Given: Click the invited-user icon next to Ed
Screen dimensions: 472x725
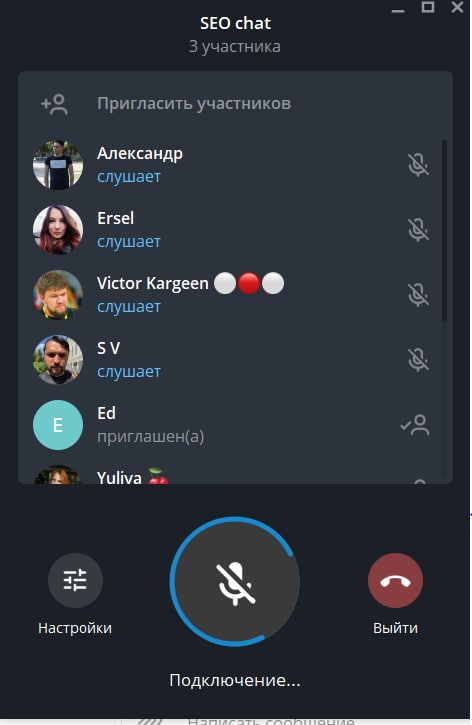Looking at the screenshot, I should tap(415, 425).
